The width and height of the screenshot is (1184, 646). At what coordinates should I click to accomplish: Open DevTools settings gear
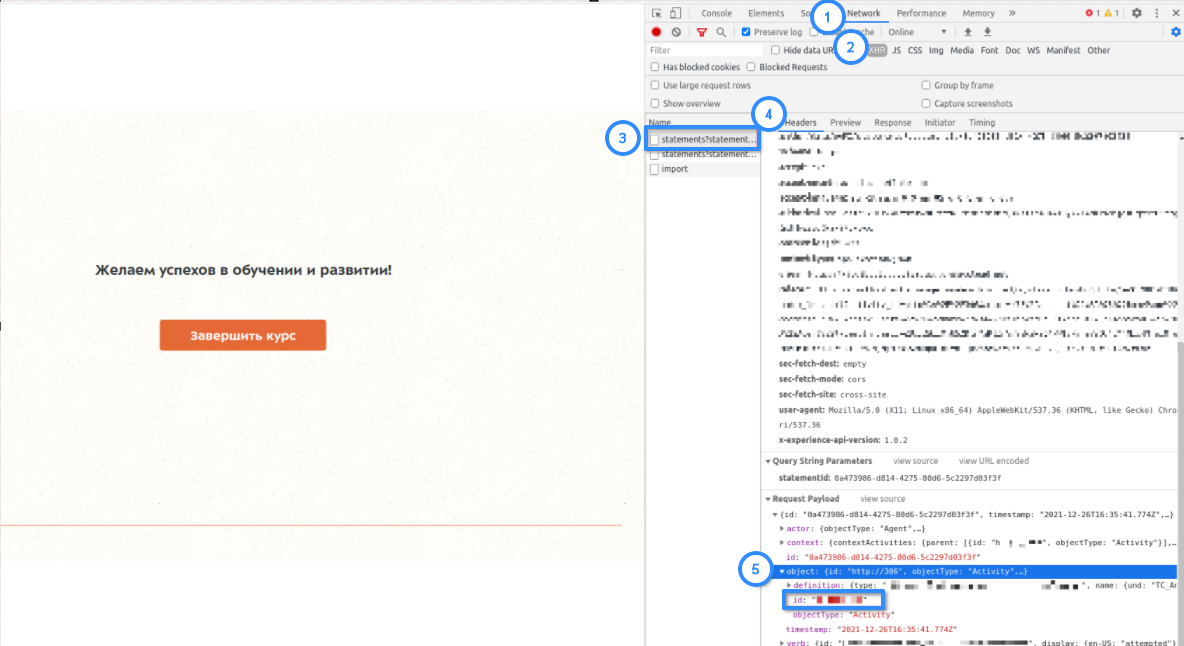point(1136,13)
